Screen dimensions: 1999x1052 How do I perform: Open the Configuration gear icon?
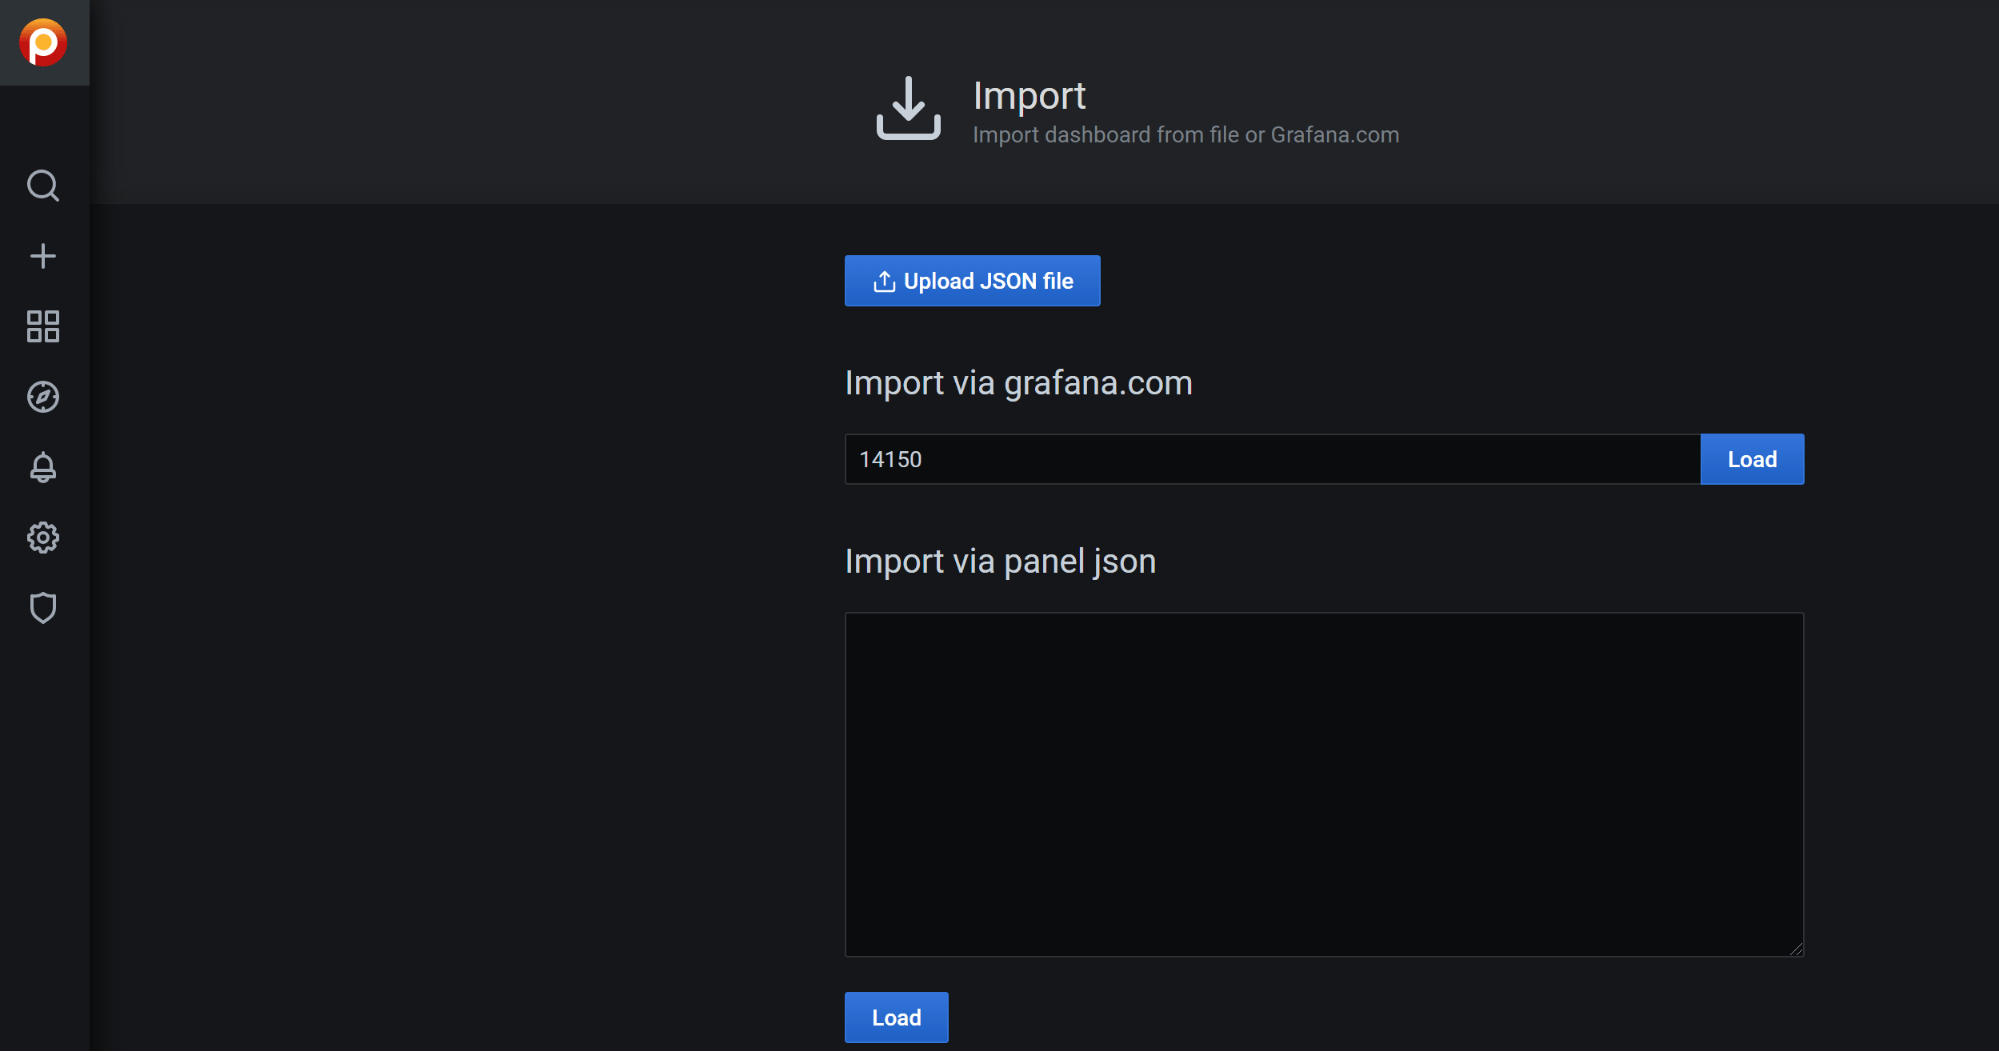click(x=43, y=537)
